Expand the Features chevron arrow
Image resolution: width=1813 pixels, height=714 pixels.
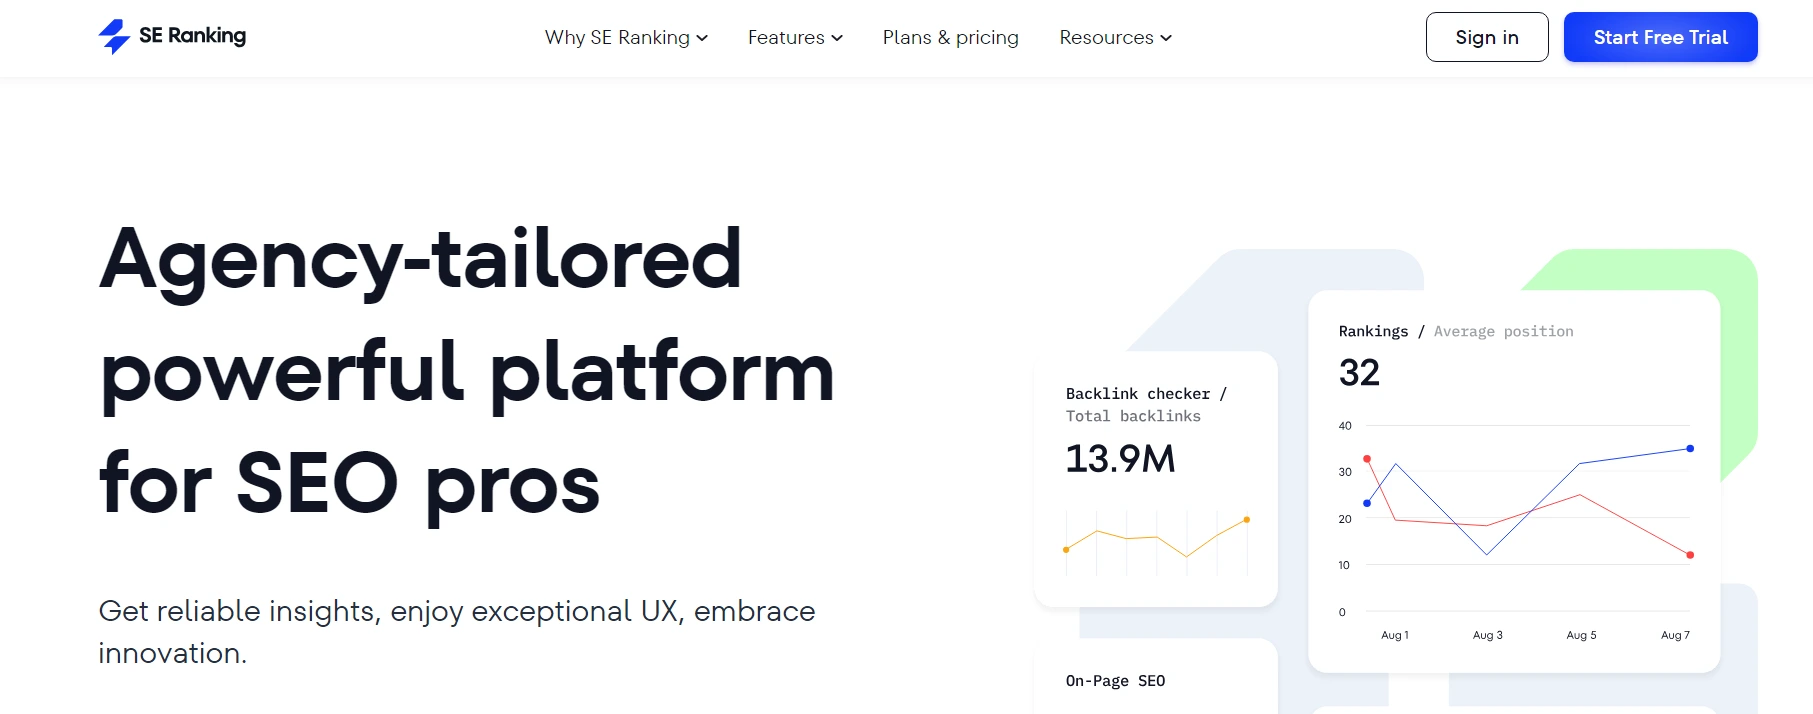click(837, 38)
